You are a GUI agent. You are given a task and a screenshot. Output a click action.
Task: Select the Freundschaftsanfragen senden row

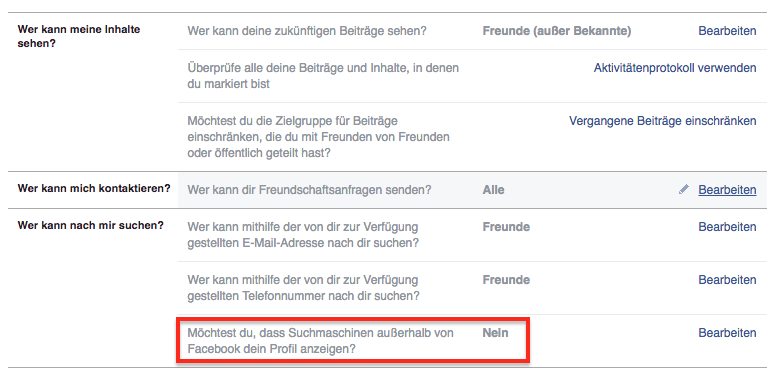(x=472, y=190)
